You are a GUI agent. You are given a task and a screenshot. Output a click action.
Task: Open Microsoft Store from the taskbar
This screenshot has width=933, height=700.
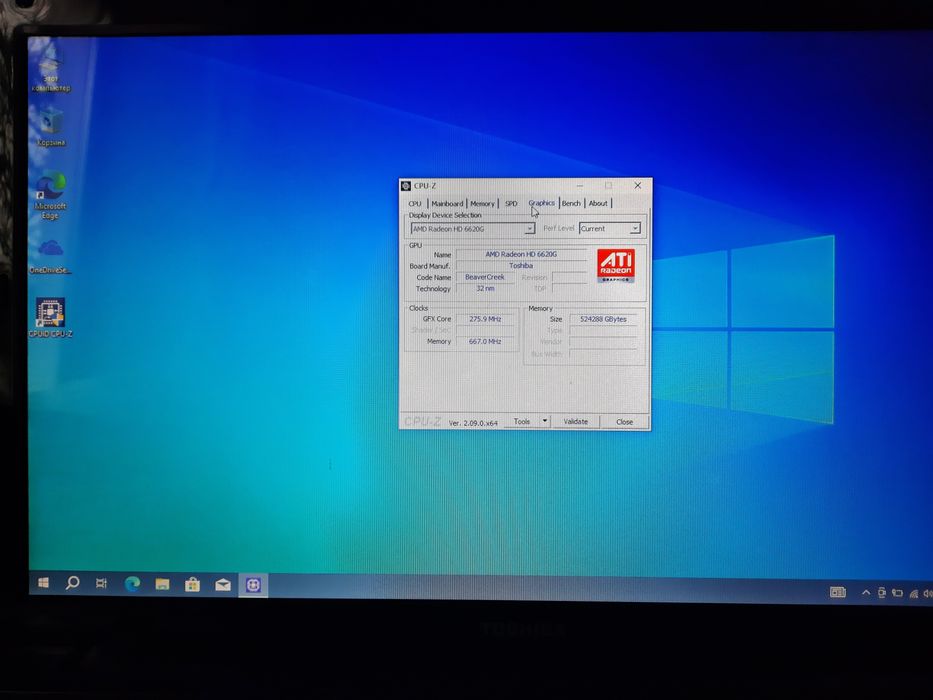point(192,585)
